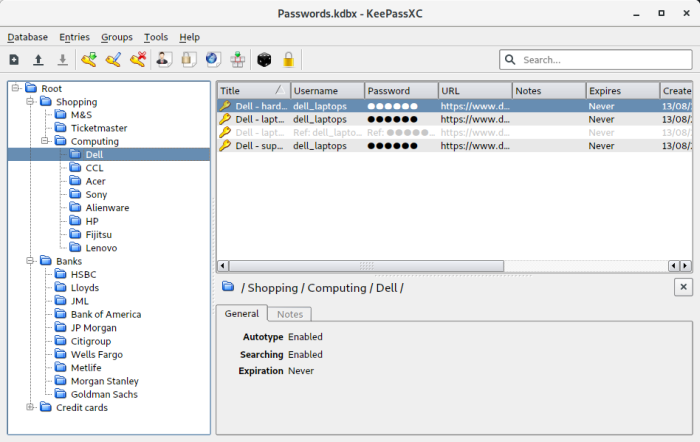
Task: Expand the Credit cards group
Action: coord(30,407)
